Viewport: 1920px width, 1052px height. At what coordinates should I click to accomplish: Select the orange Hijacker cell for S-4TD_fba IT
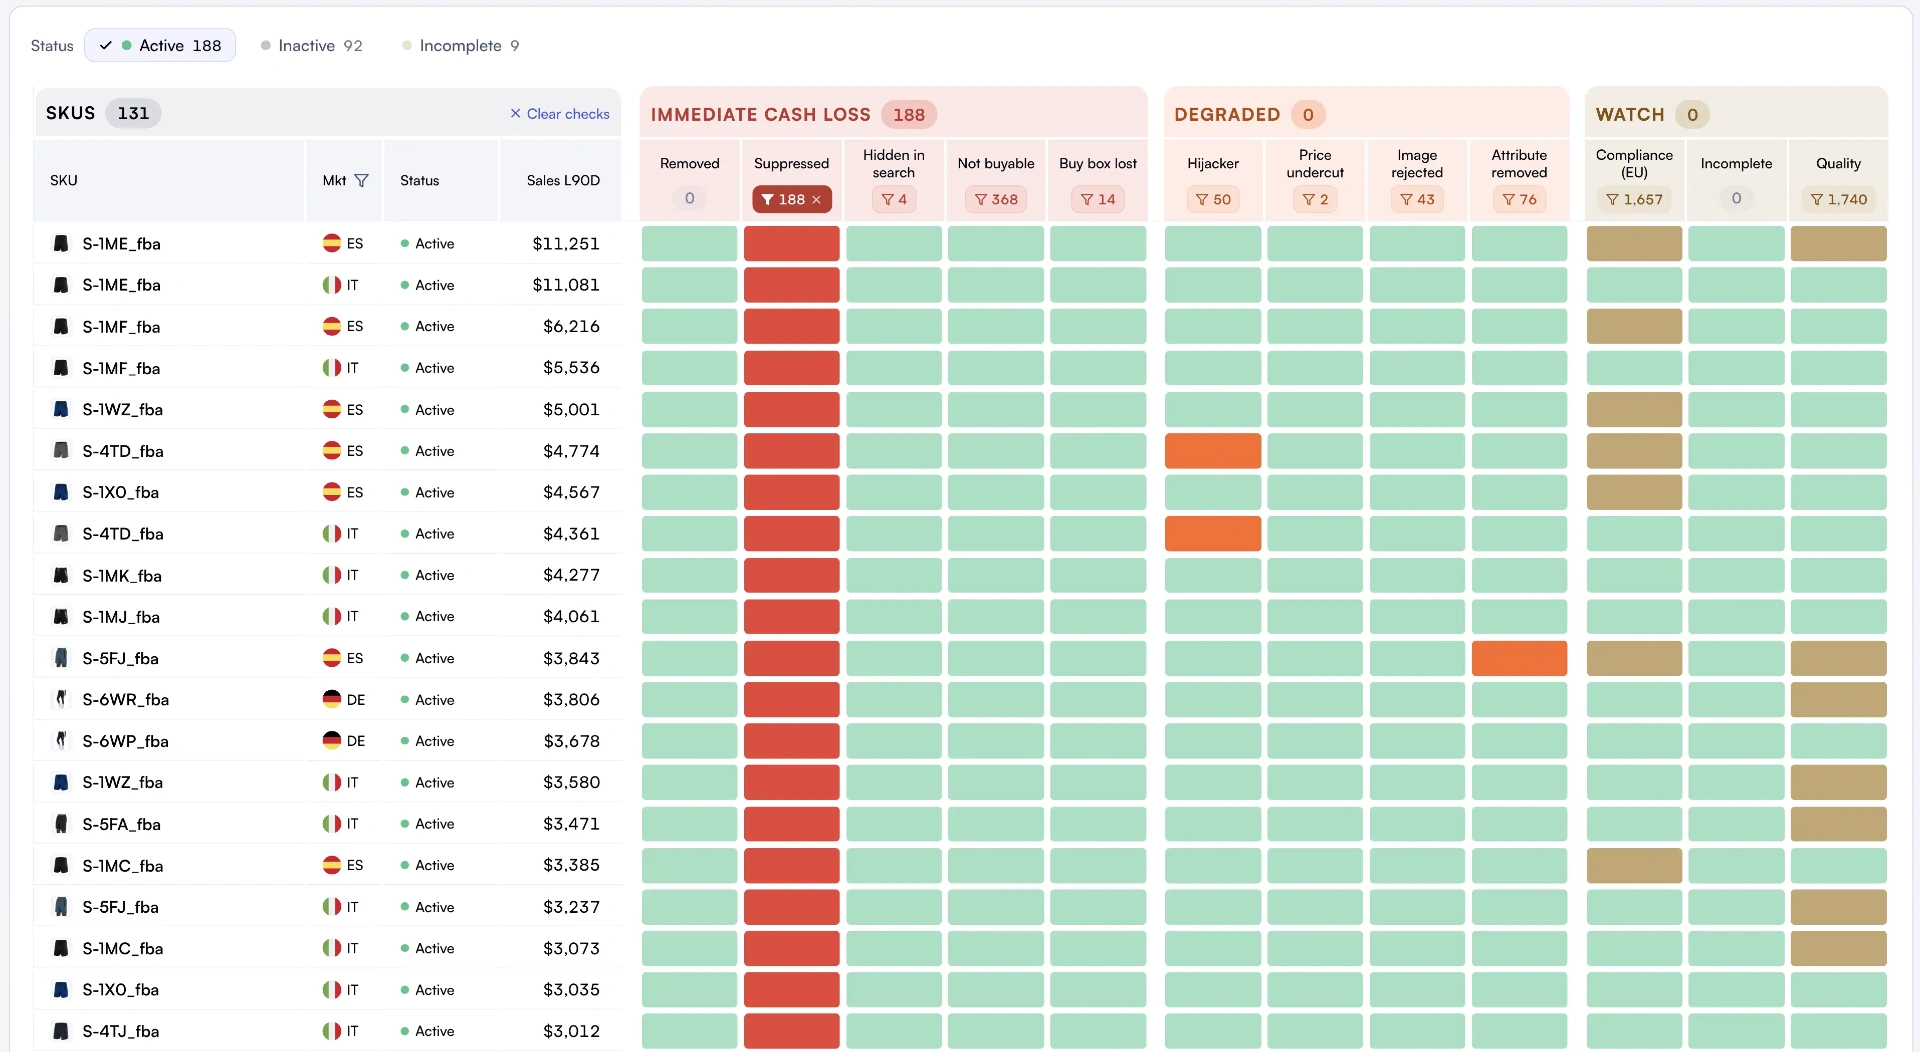(1213, 534)
